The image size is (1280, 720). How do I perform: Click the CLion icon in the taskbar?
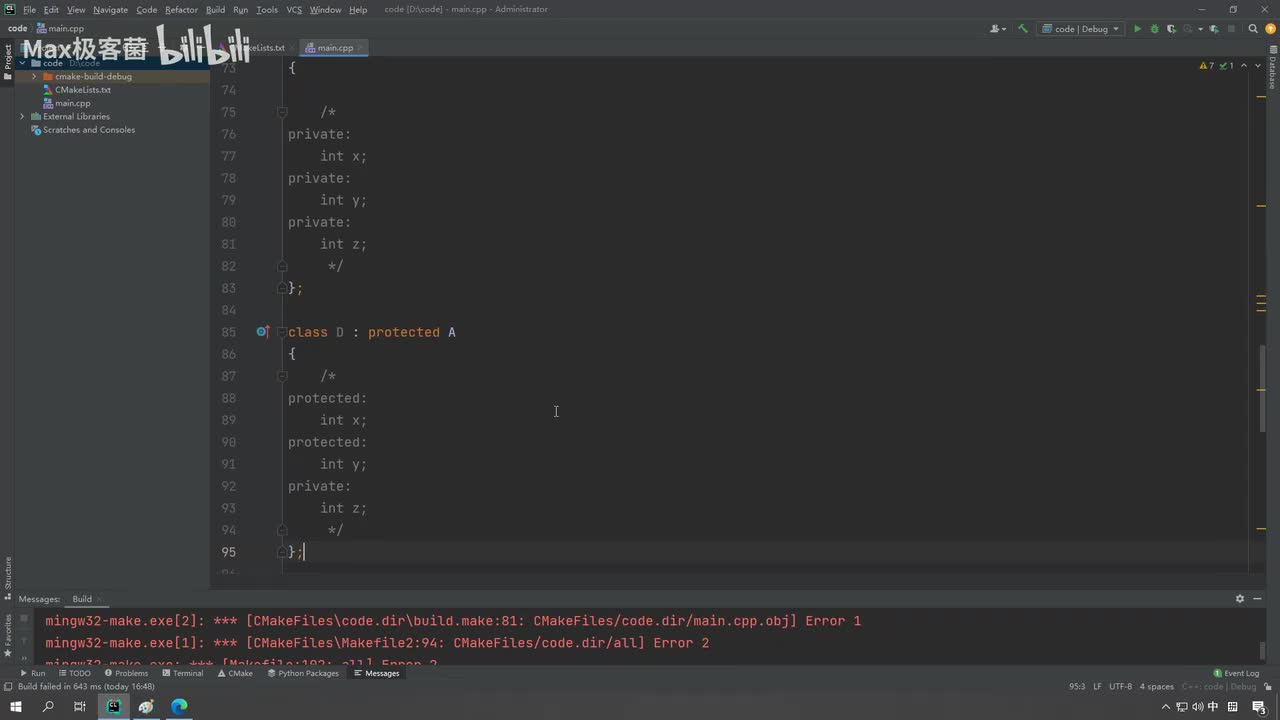click(x=113, y=707)
